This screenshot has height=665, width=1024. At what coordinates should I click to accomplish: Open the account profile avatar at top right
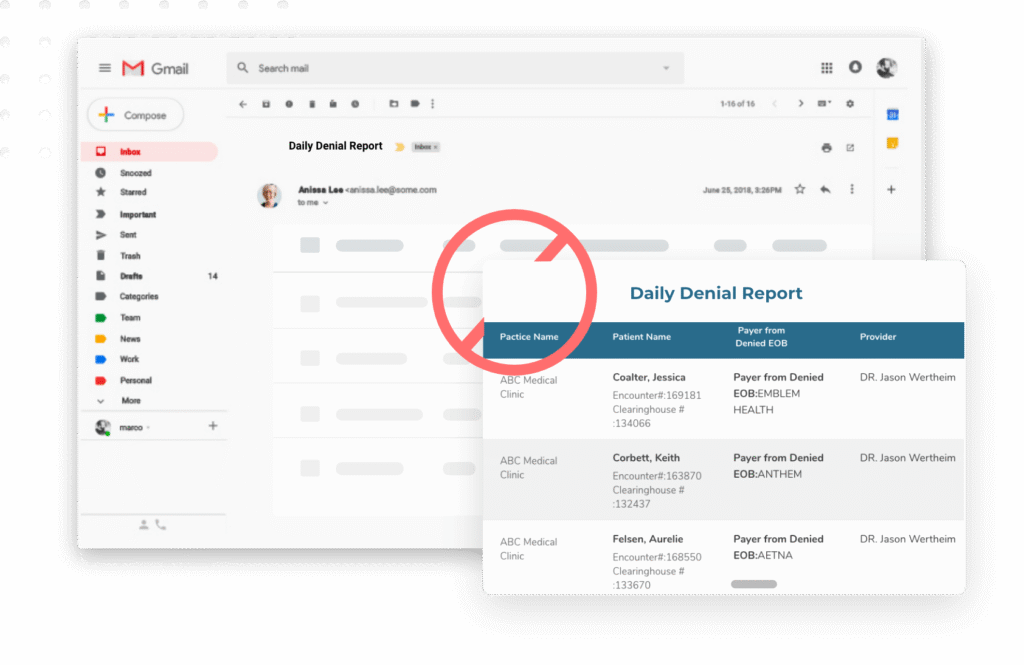(x=886, y=67)
